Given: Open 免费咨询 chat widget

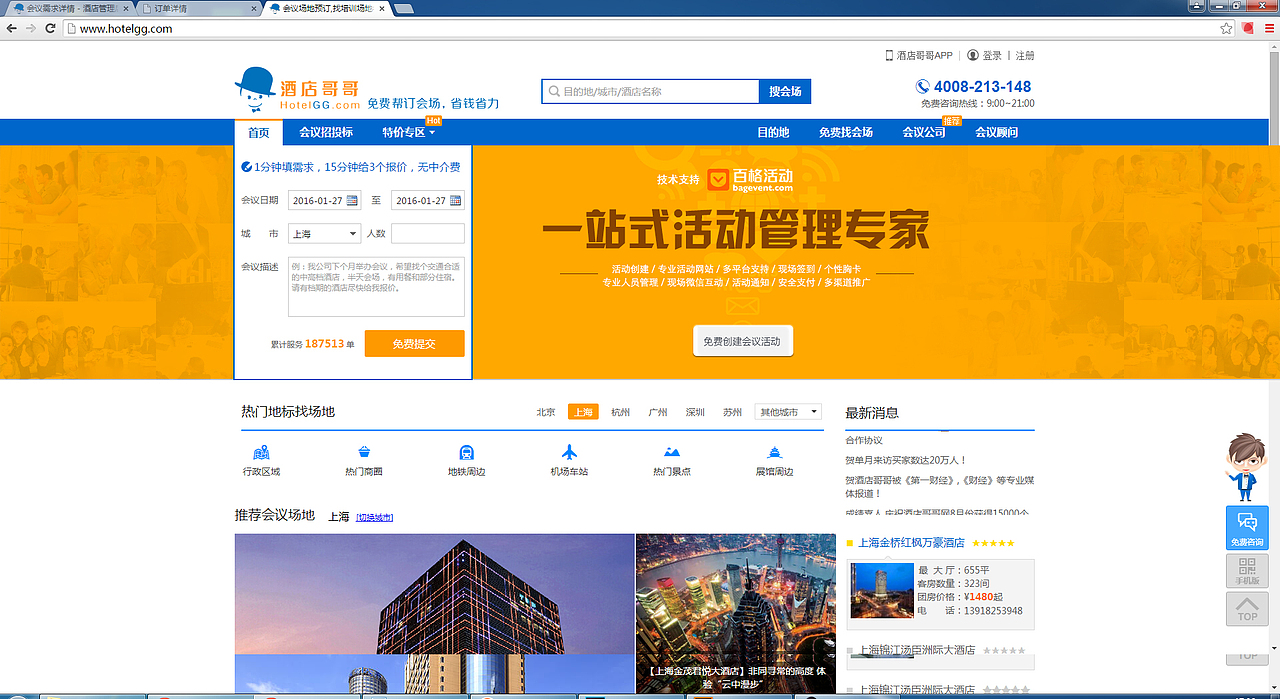Looking at the screenshot, I should [1247, 527].
